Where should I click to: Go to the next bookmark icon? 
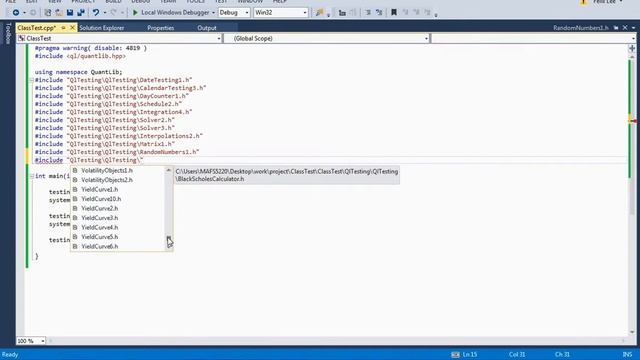[416, 13]
